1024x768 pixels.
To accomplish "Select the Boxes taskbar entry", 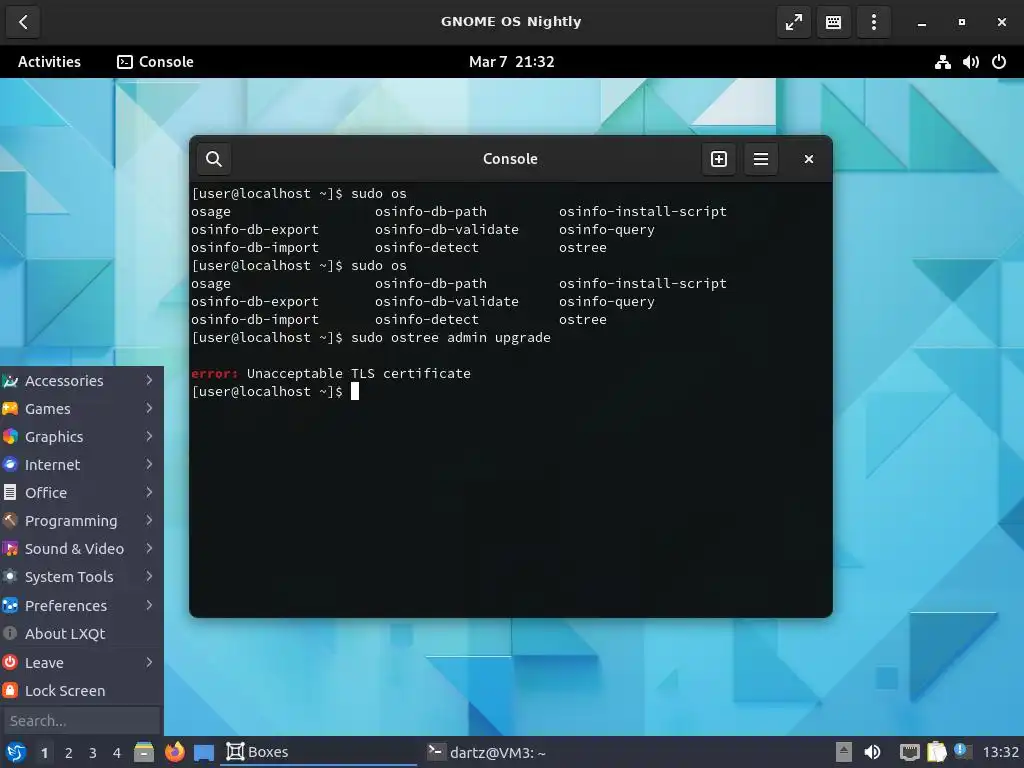I will (319, 752).
